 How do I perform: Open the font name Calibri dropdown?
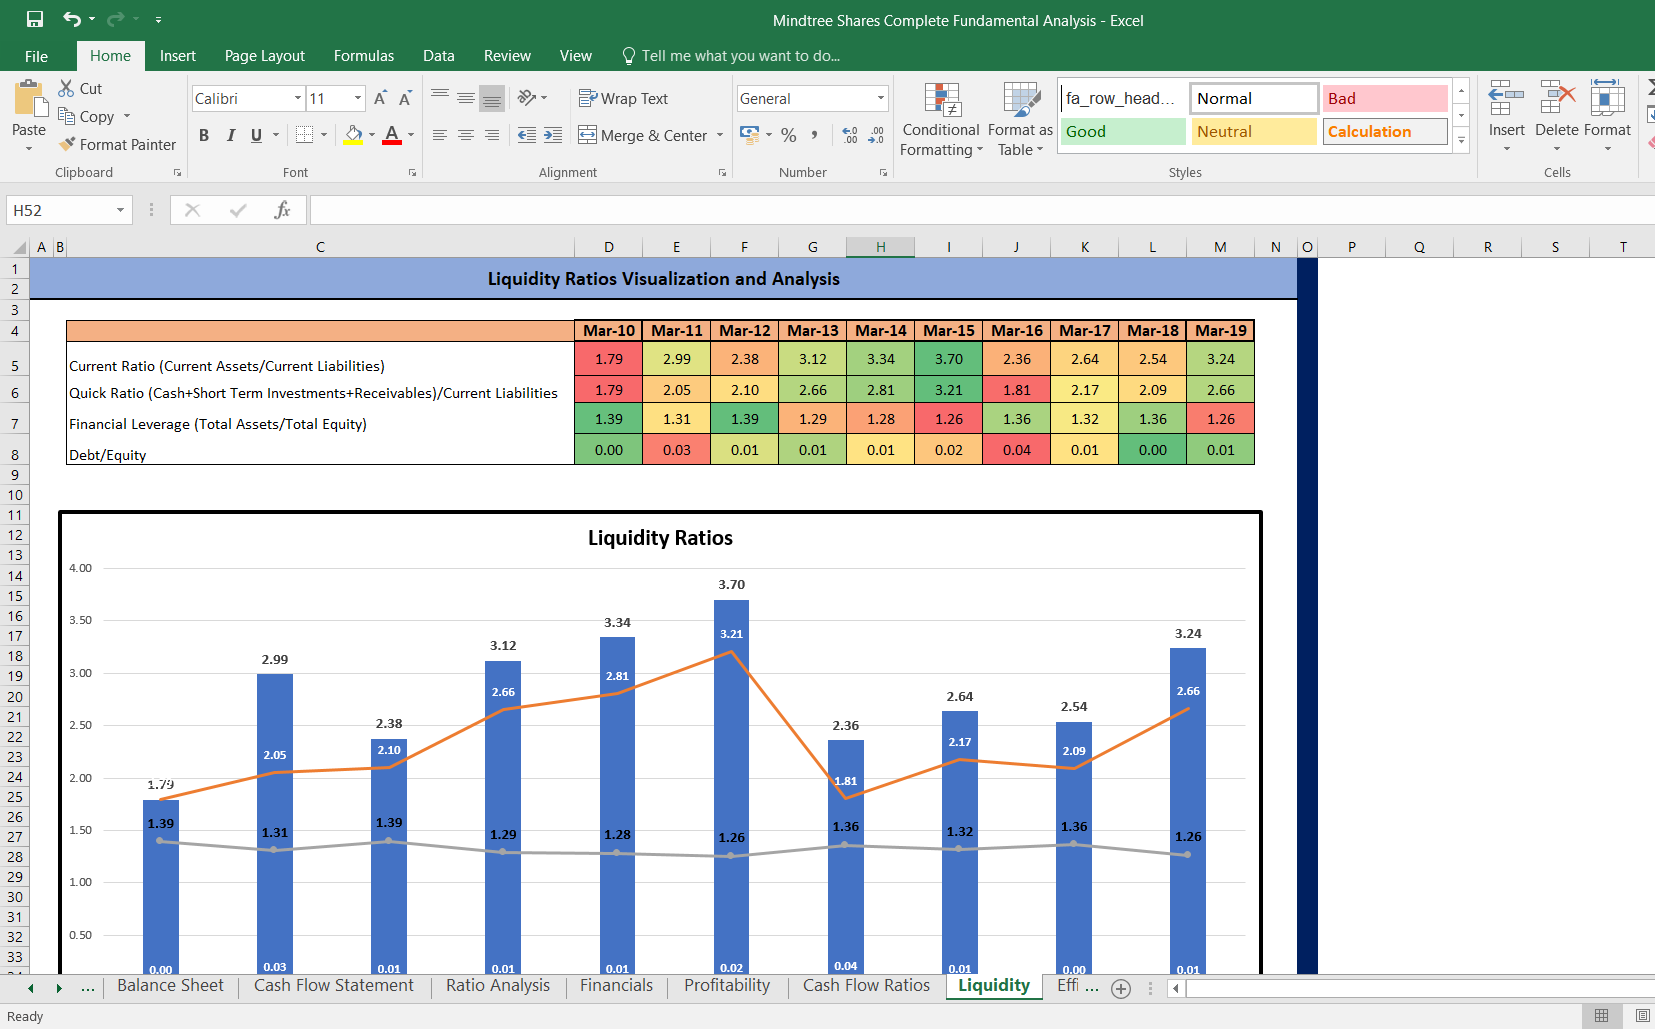click(298, 98)
